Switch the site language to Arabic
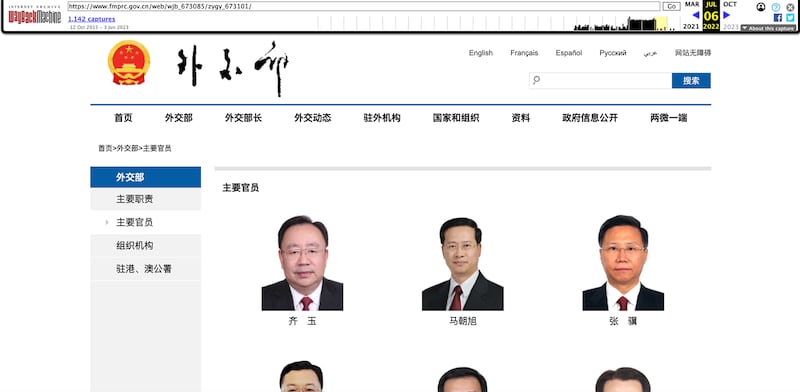This screenshot has height=392, width=800. (650, 53)
